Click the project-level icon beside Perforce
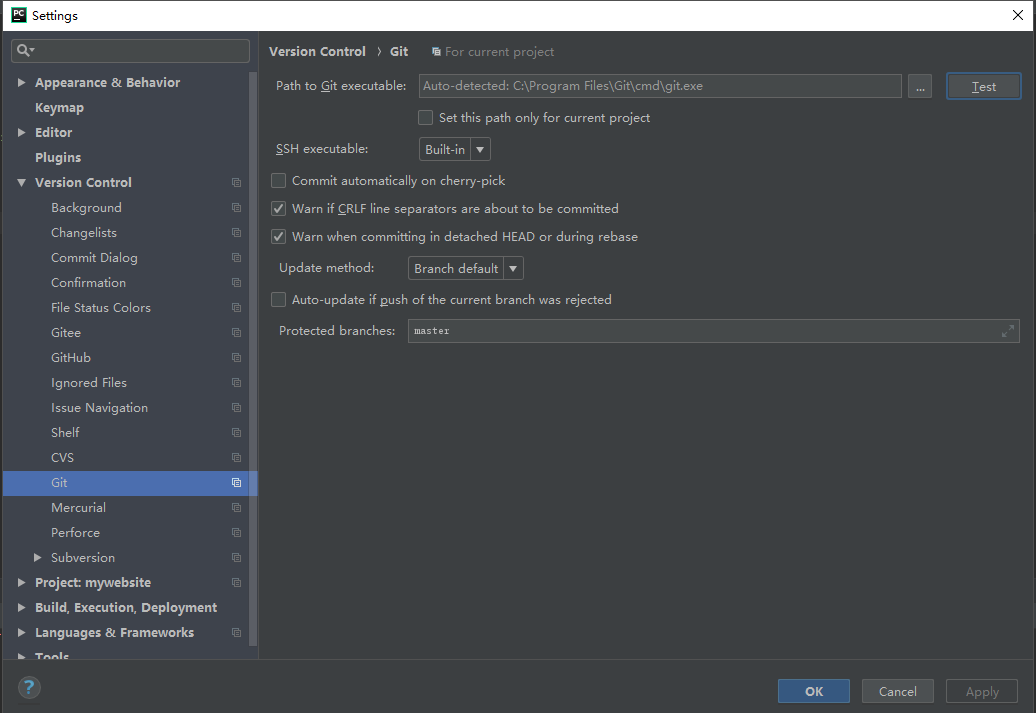The height and width of the screenshot is (713, 1036). (236, 533)
